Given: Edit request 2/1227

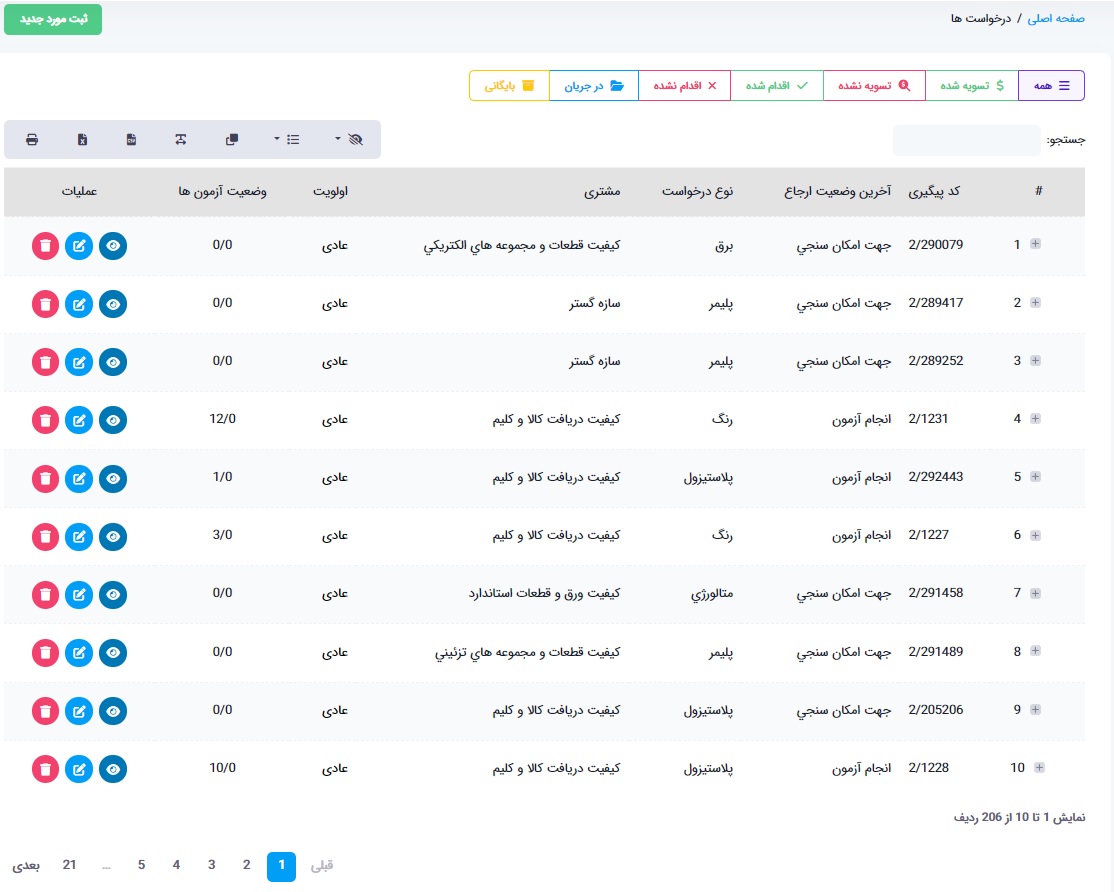Looking at the screenshot, I should tap(79, 536).
